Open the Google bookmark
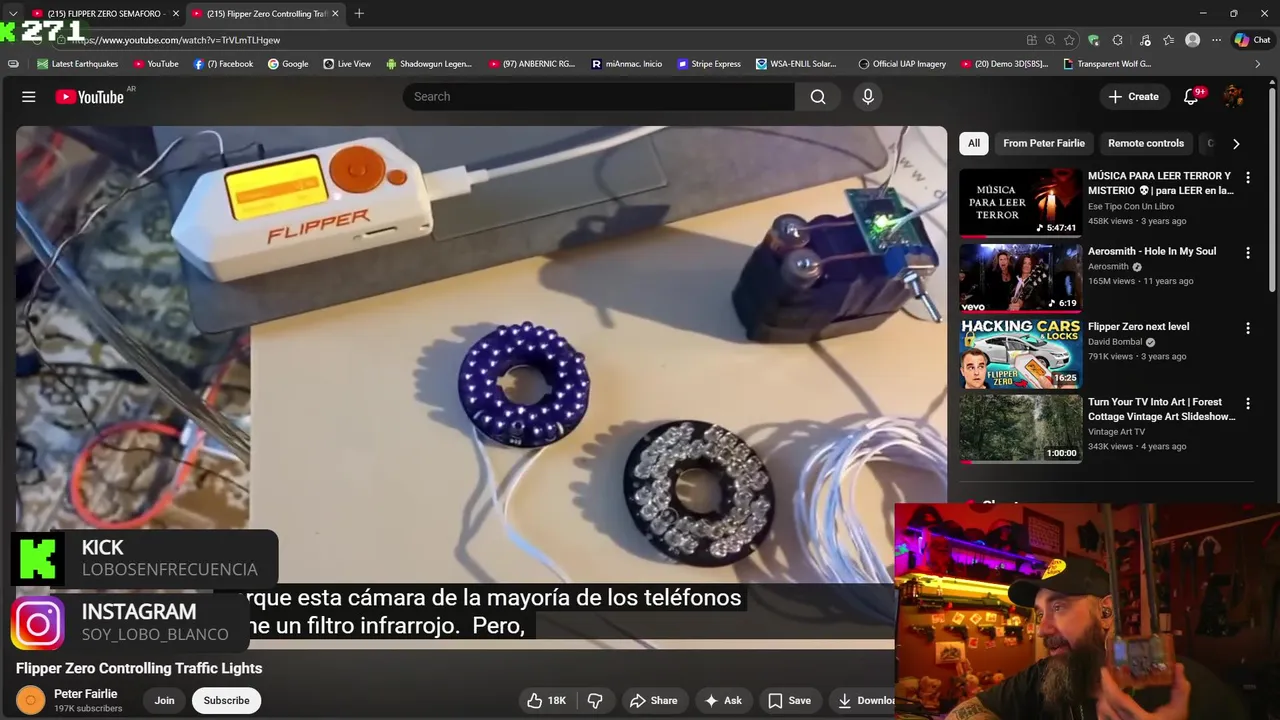The height and width of the screenshot is (720, 1280). [x=288, y=64]
